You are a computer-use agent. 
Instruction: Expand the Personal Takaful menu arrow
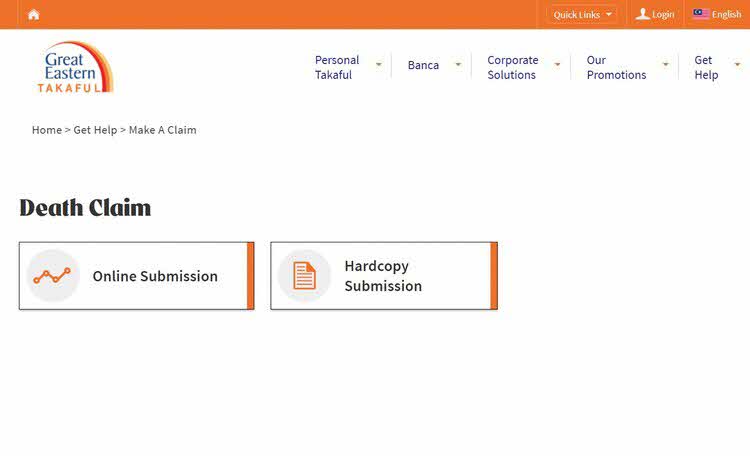click(378, 65)
